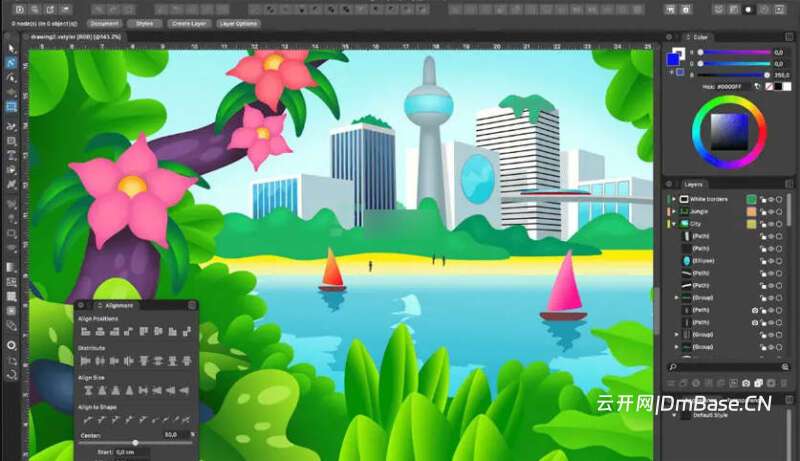Viewport: 800px width, 461px height.
Task: Click the camera icon below Layers list
Action: [x=746, y=383]
